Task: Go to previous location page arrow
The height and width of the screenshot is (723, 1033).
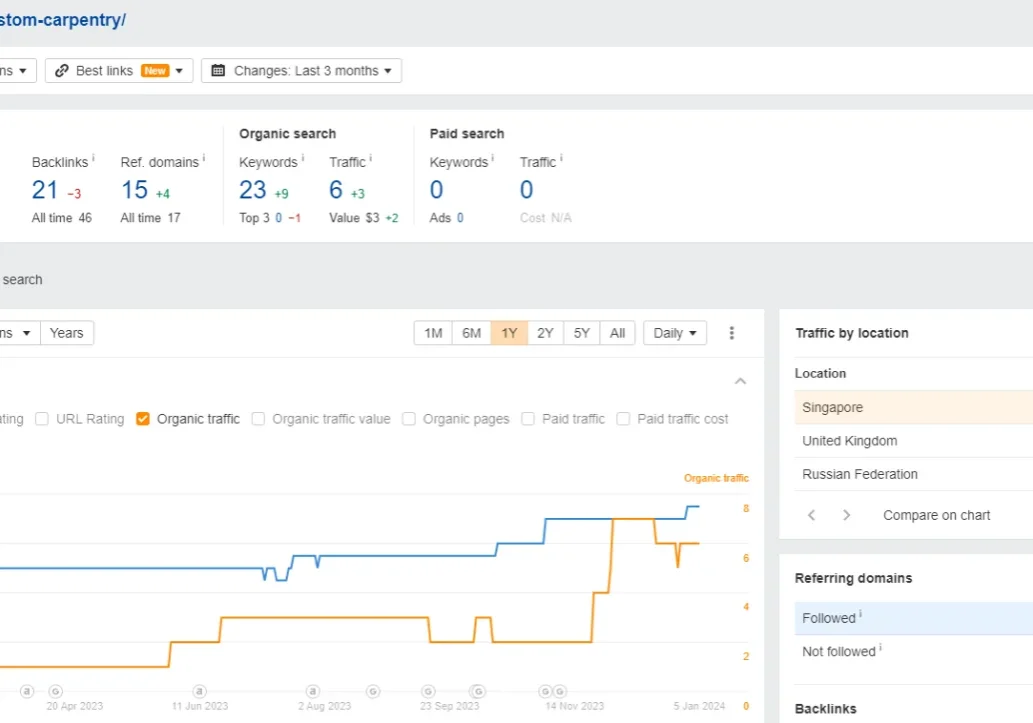Action: coord(812,515)
